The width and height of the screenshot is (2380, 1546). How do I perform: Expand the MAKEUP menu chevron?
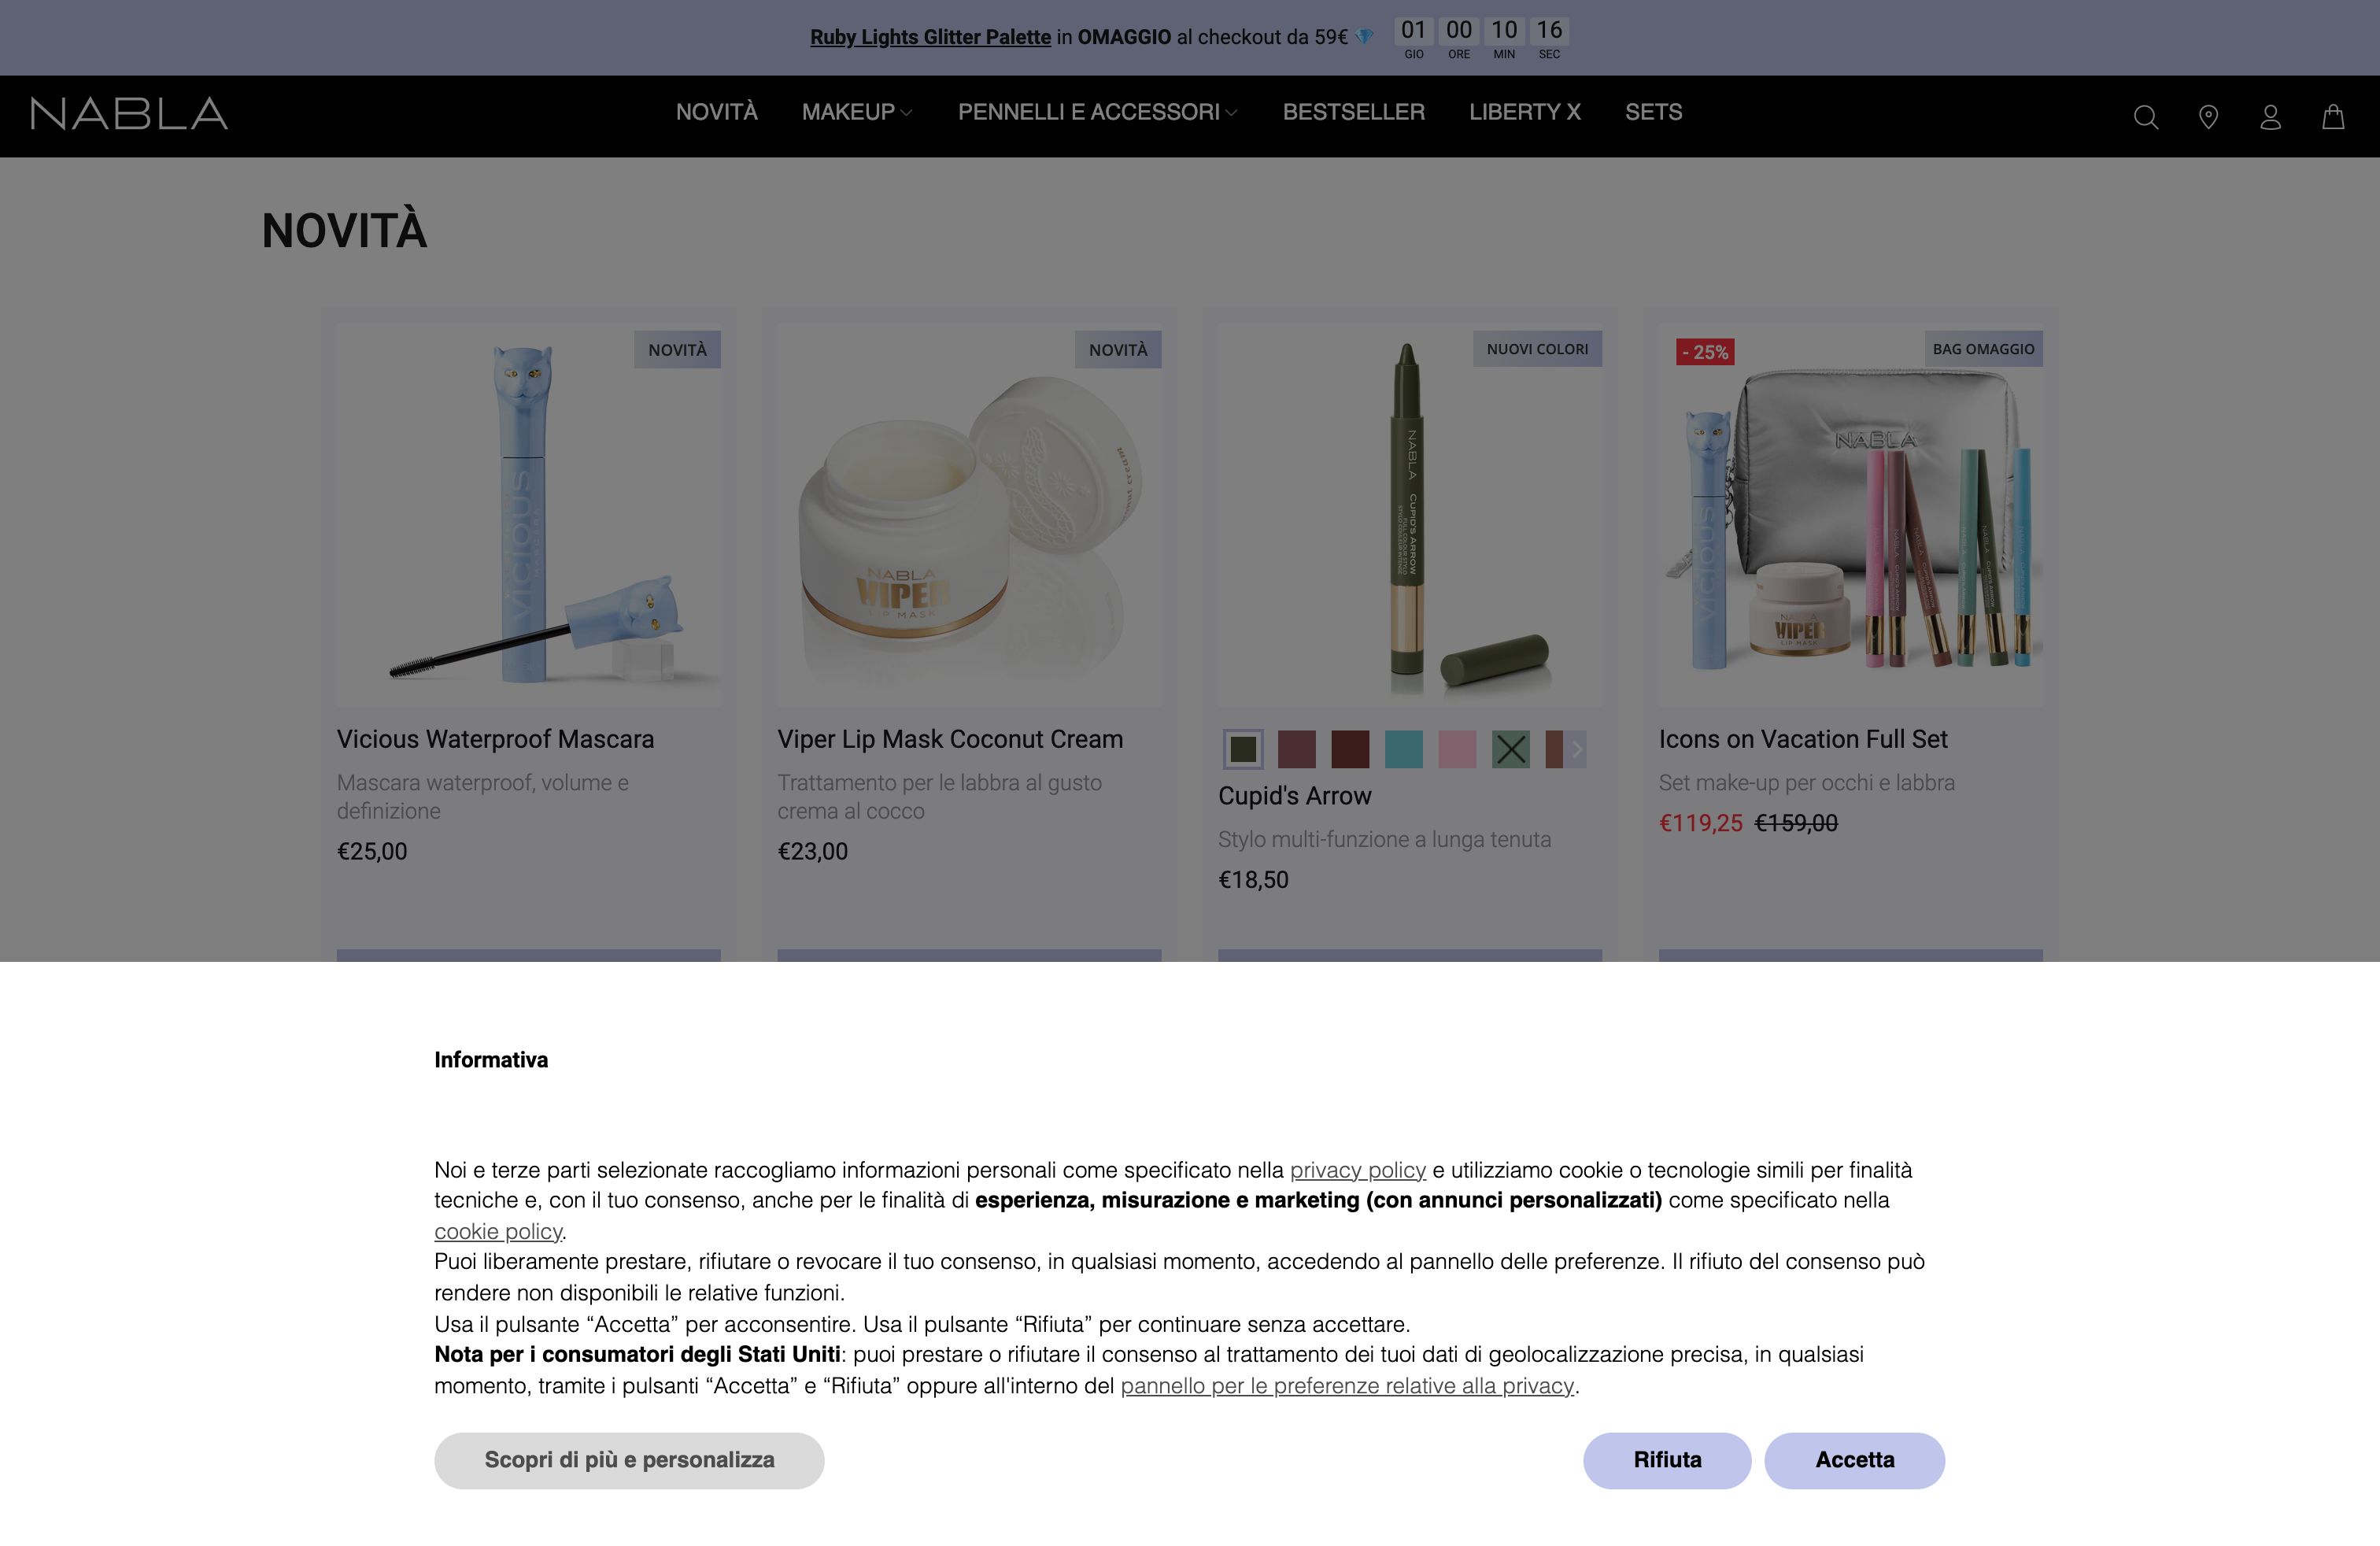tap(906, 113)
